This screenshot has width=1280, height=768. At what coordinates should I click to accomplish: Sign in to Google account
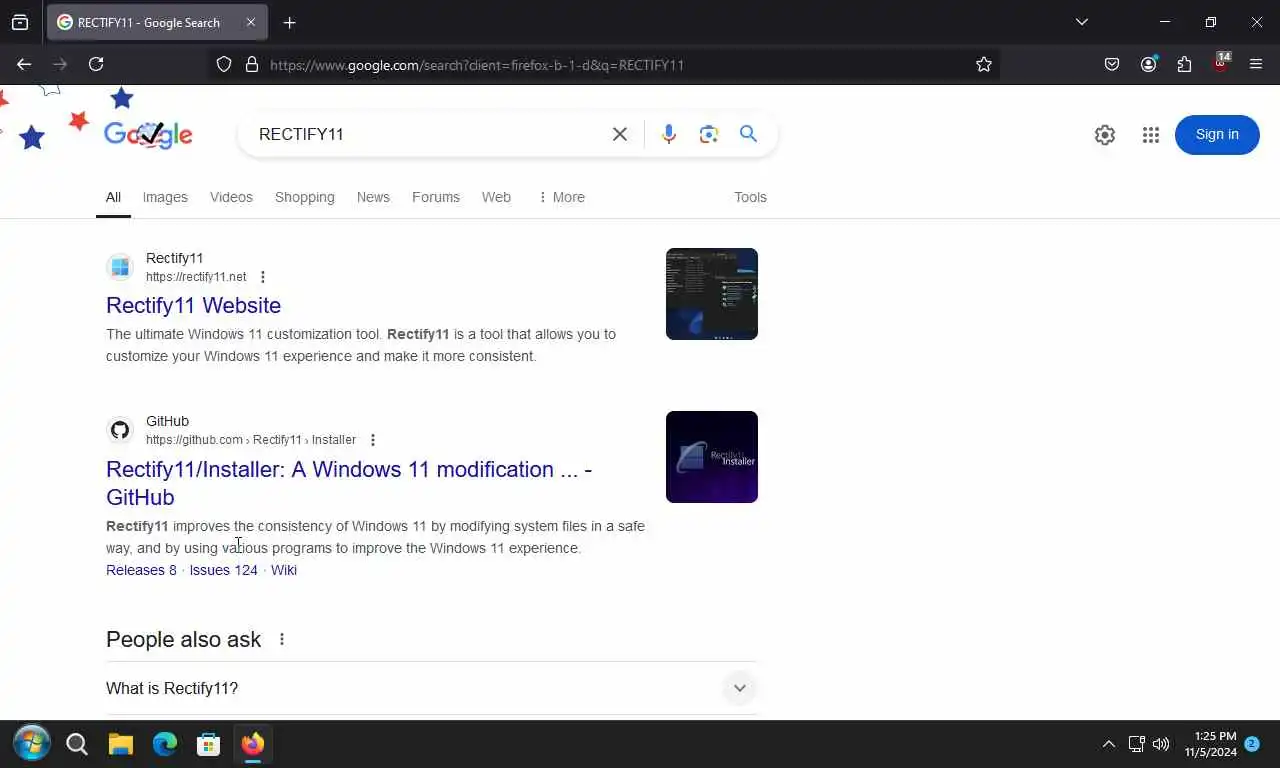click(1217, 135)
